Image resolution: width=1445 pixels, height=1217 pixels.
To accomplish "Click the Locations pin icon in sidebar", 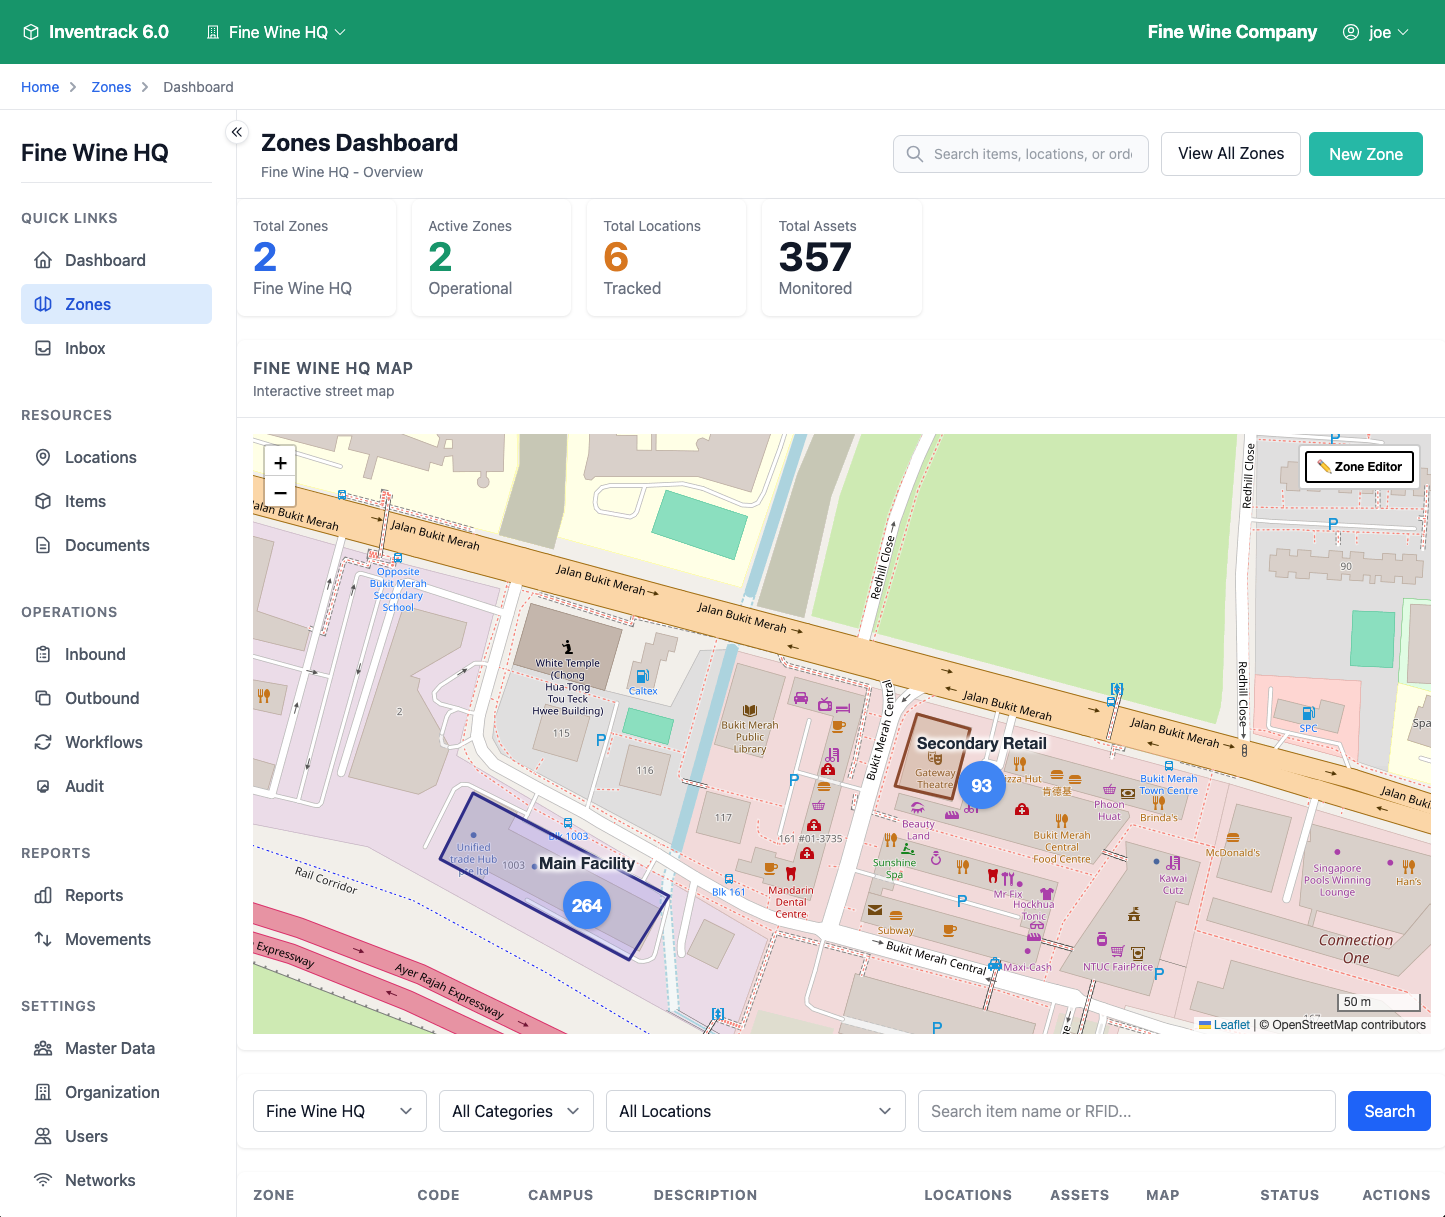I will click(43, 457).
